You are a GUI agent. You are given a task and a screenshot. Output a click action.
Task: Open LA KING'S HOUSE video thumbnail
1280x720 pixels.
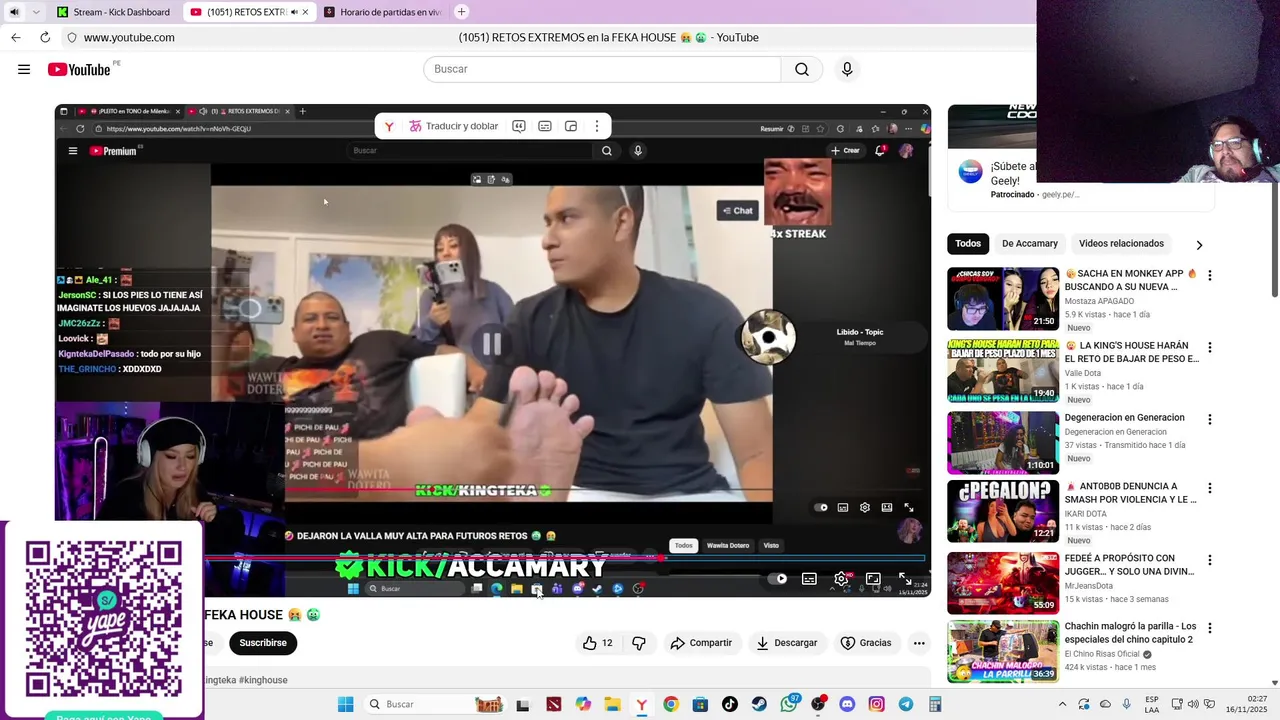pos(1003,370)
